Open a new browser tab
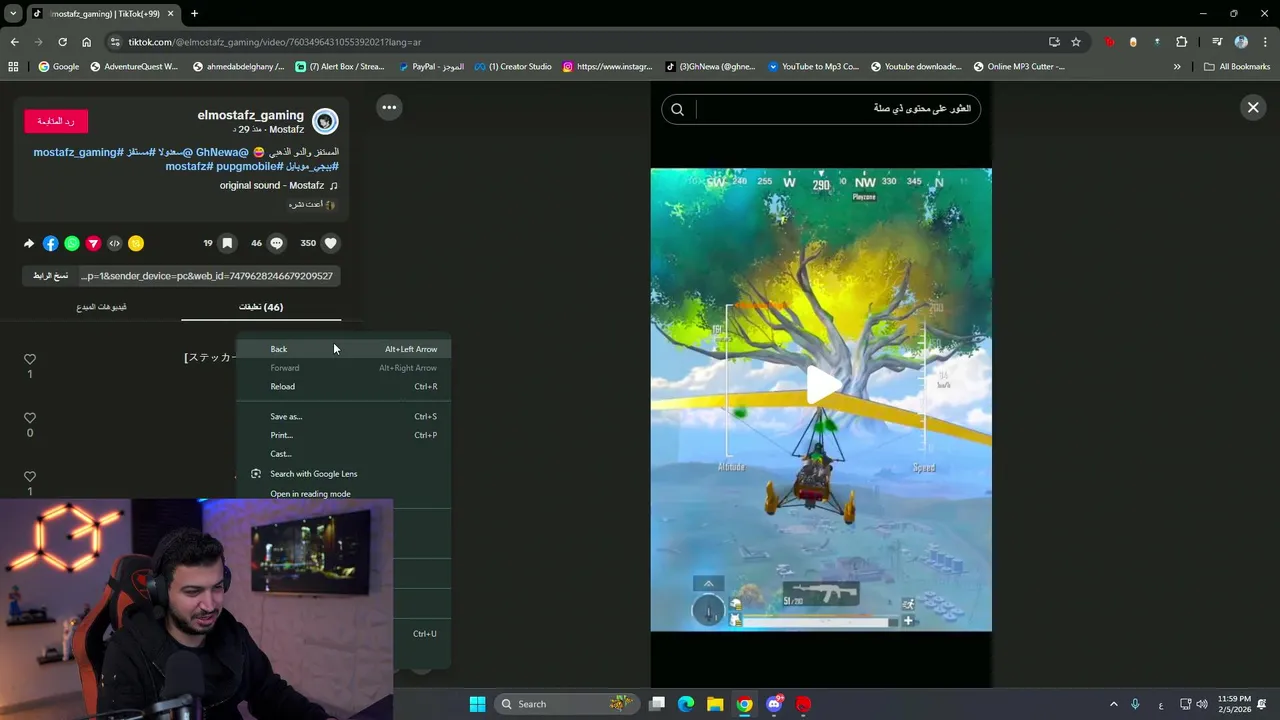This screenshot has height=720, width=1280. tap(194, 13)
